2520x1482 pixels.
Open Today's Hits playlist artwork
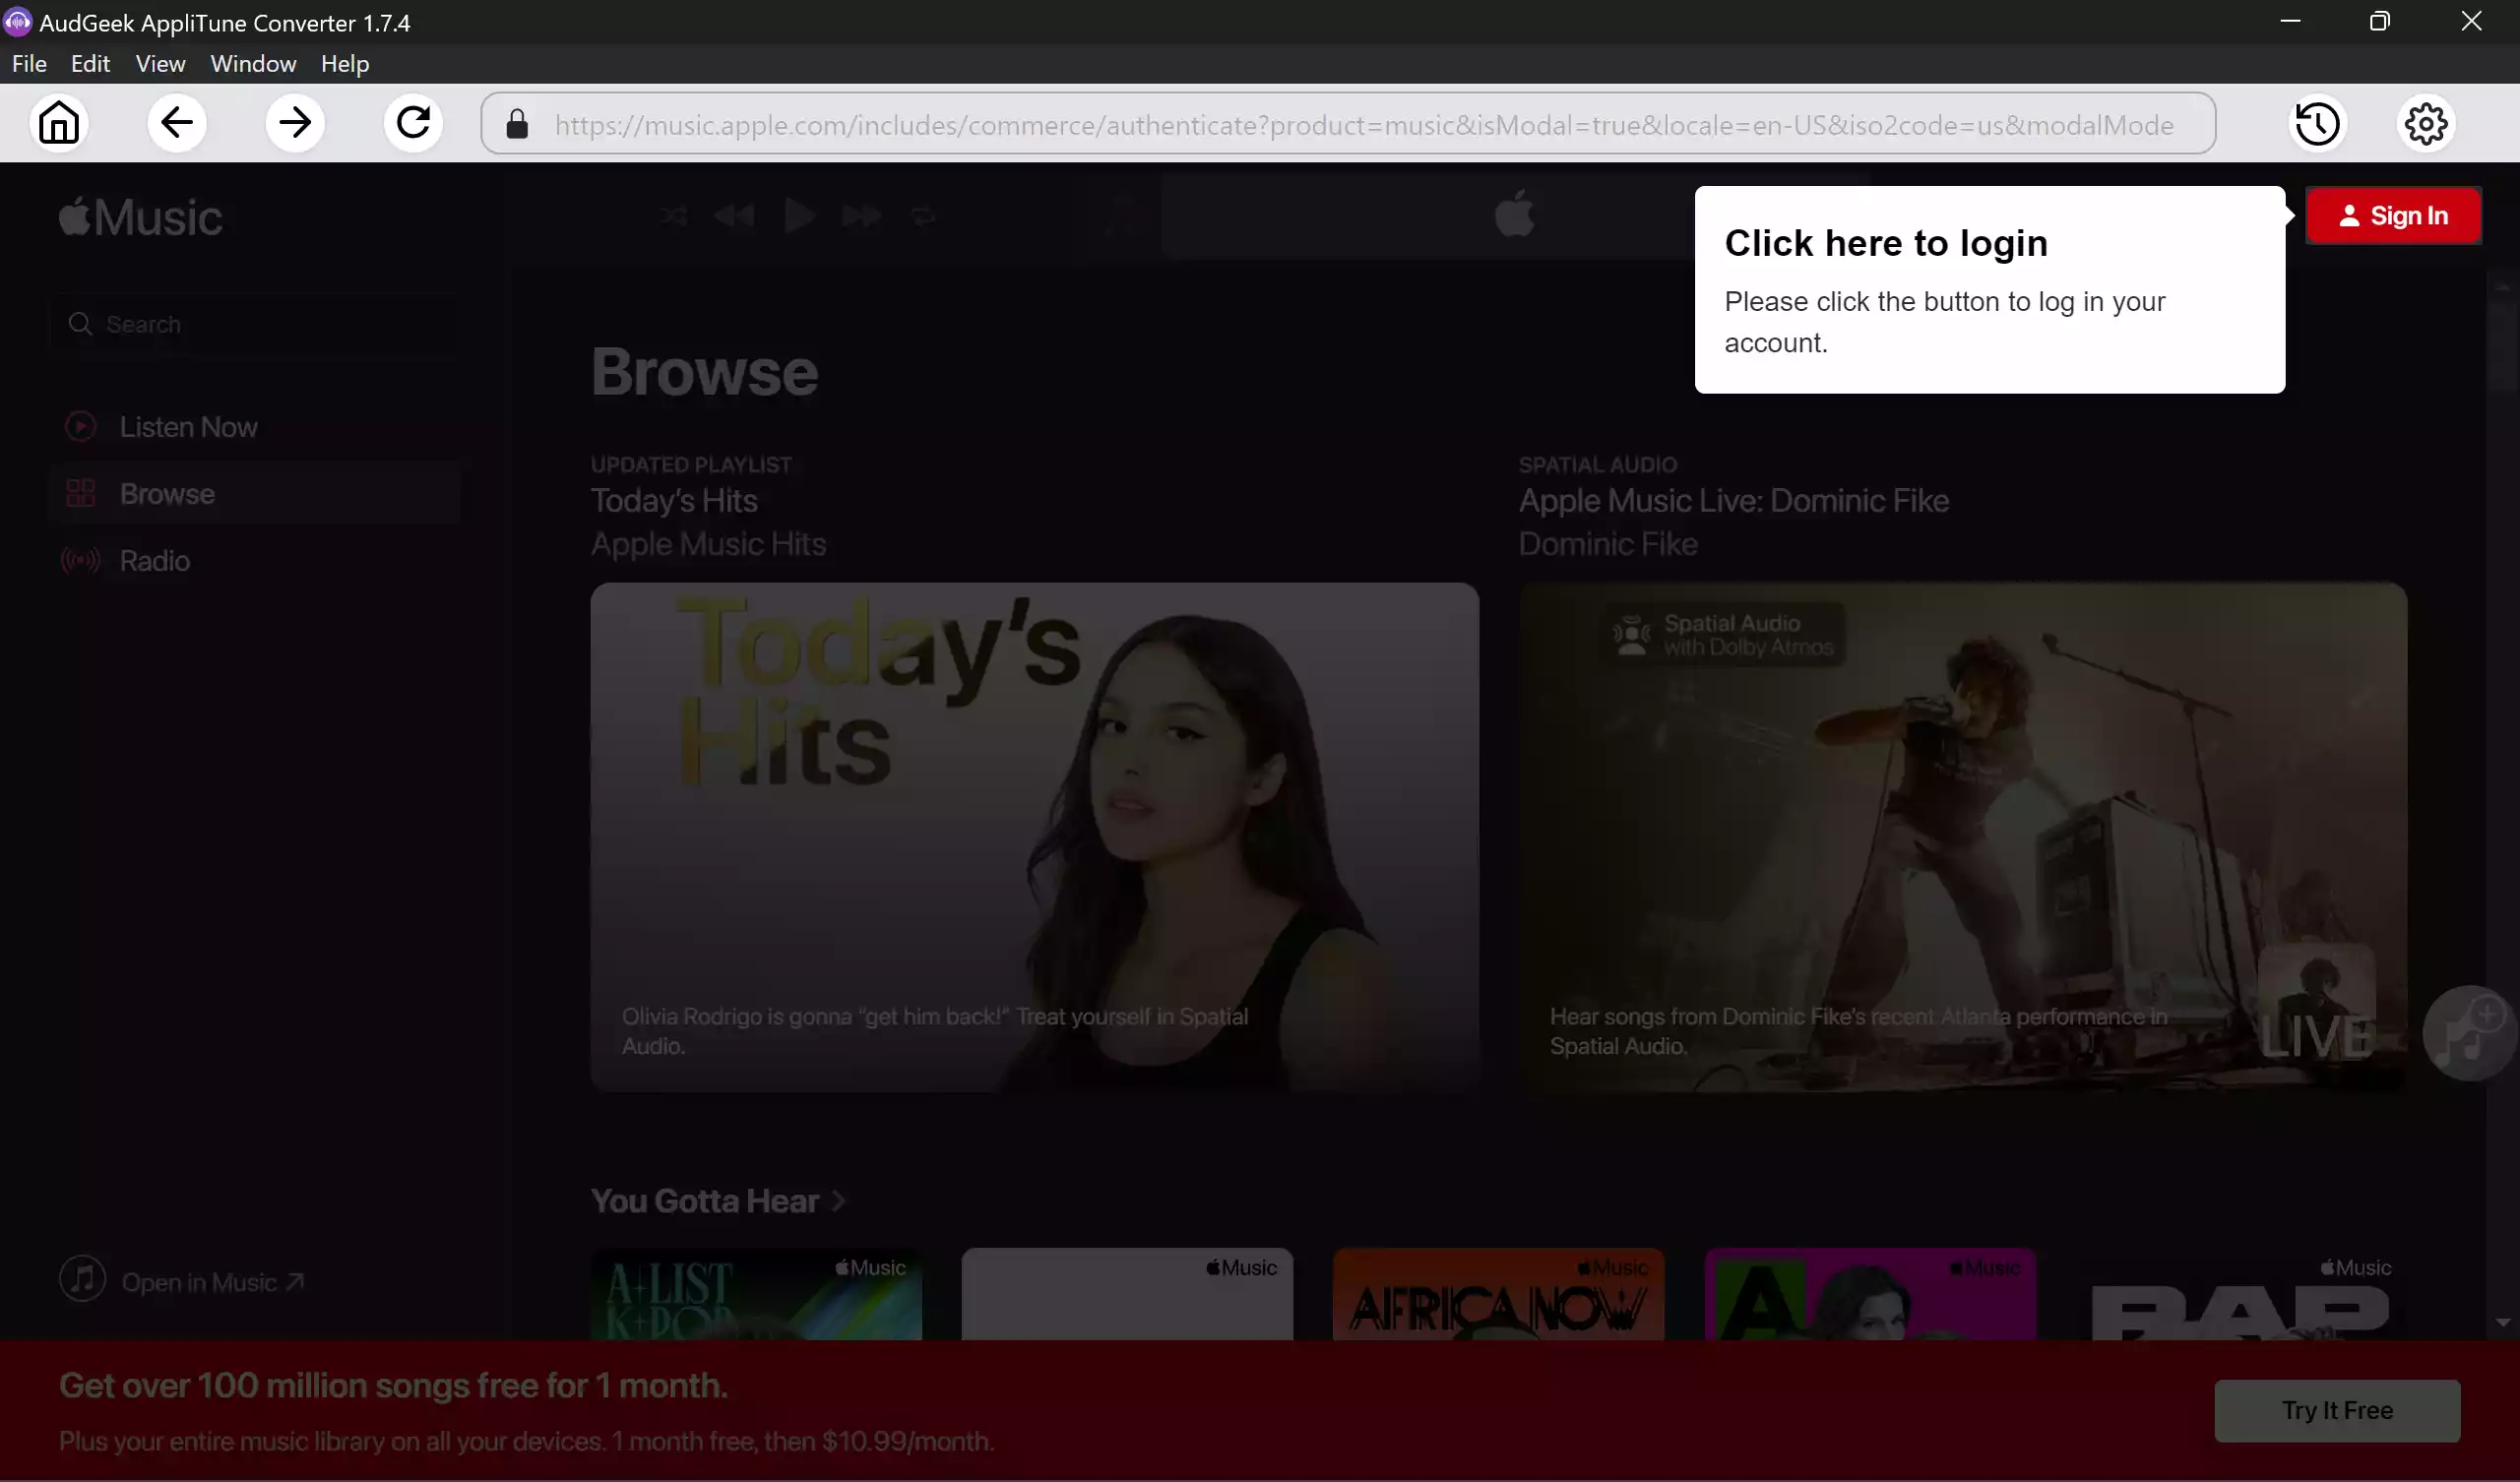(x=1034, y=836)
